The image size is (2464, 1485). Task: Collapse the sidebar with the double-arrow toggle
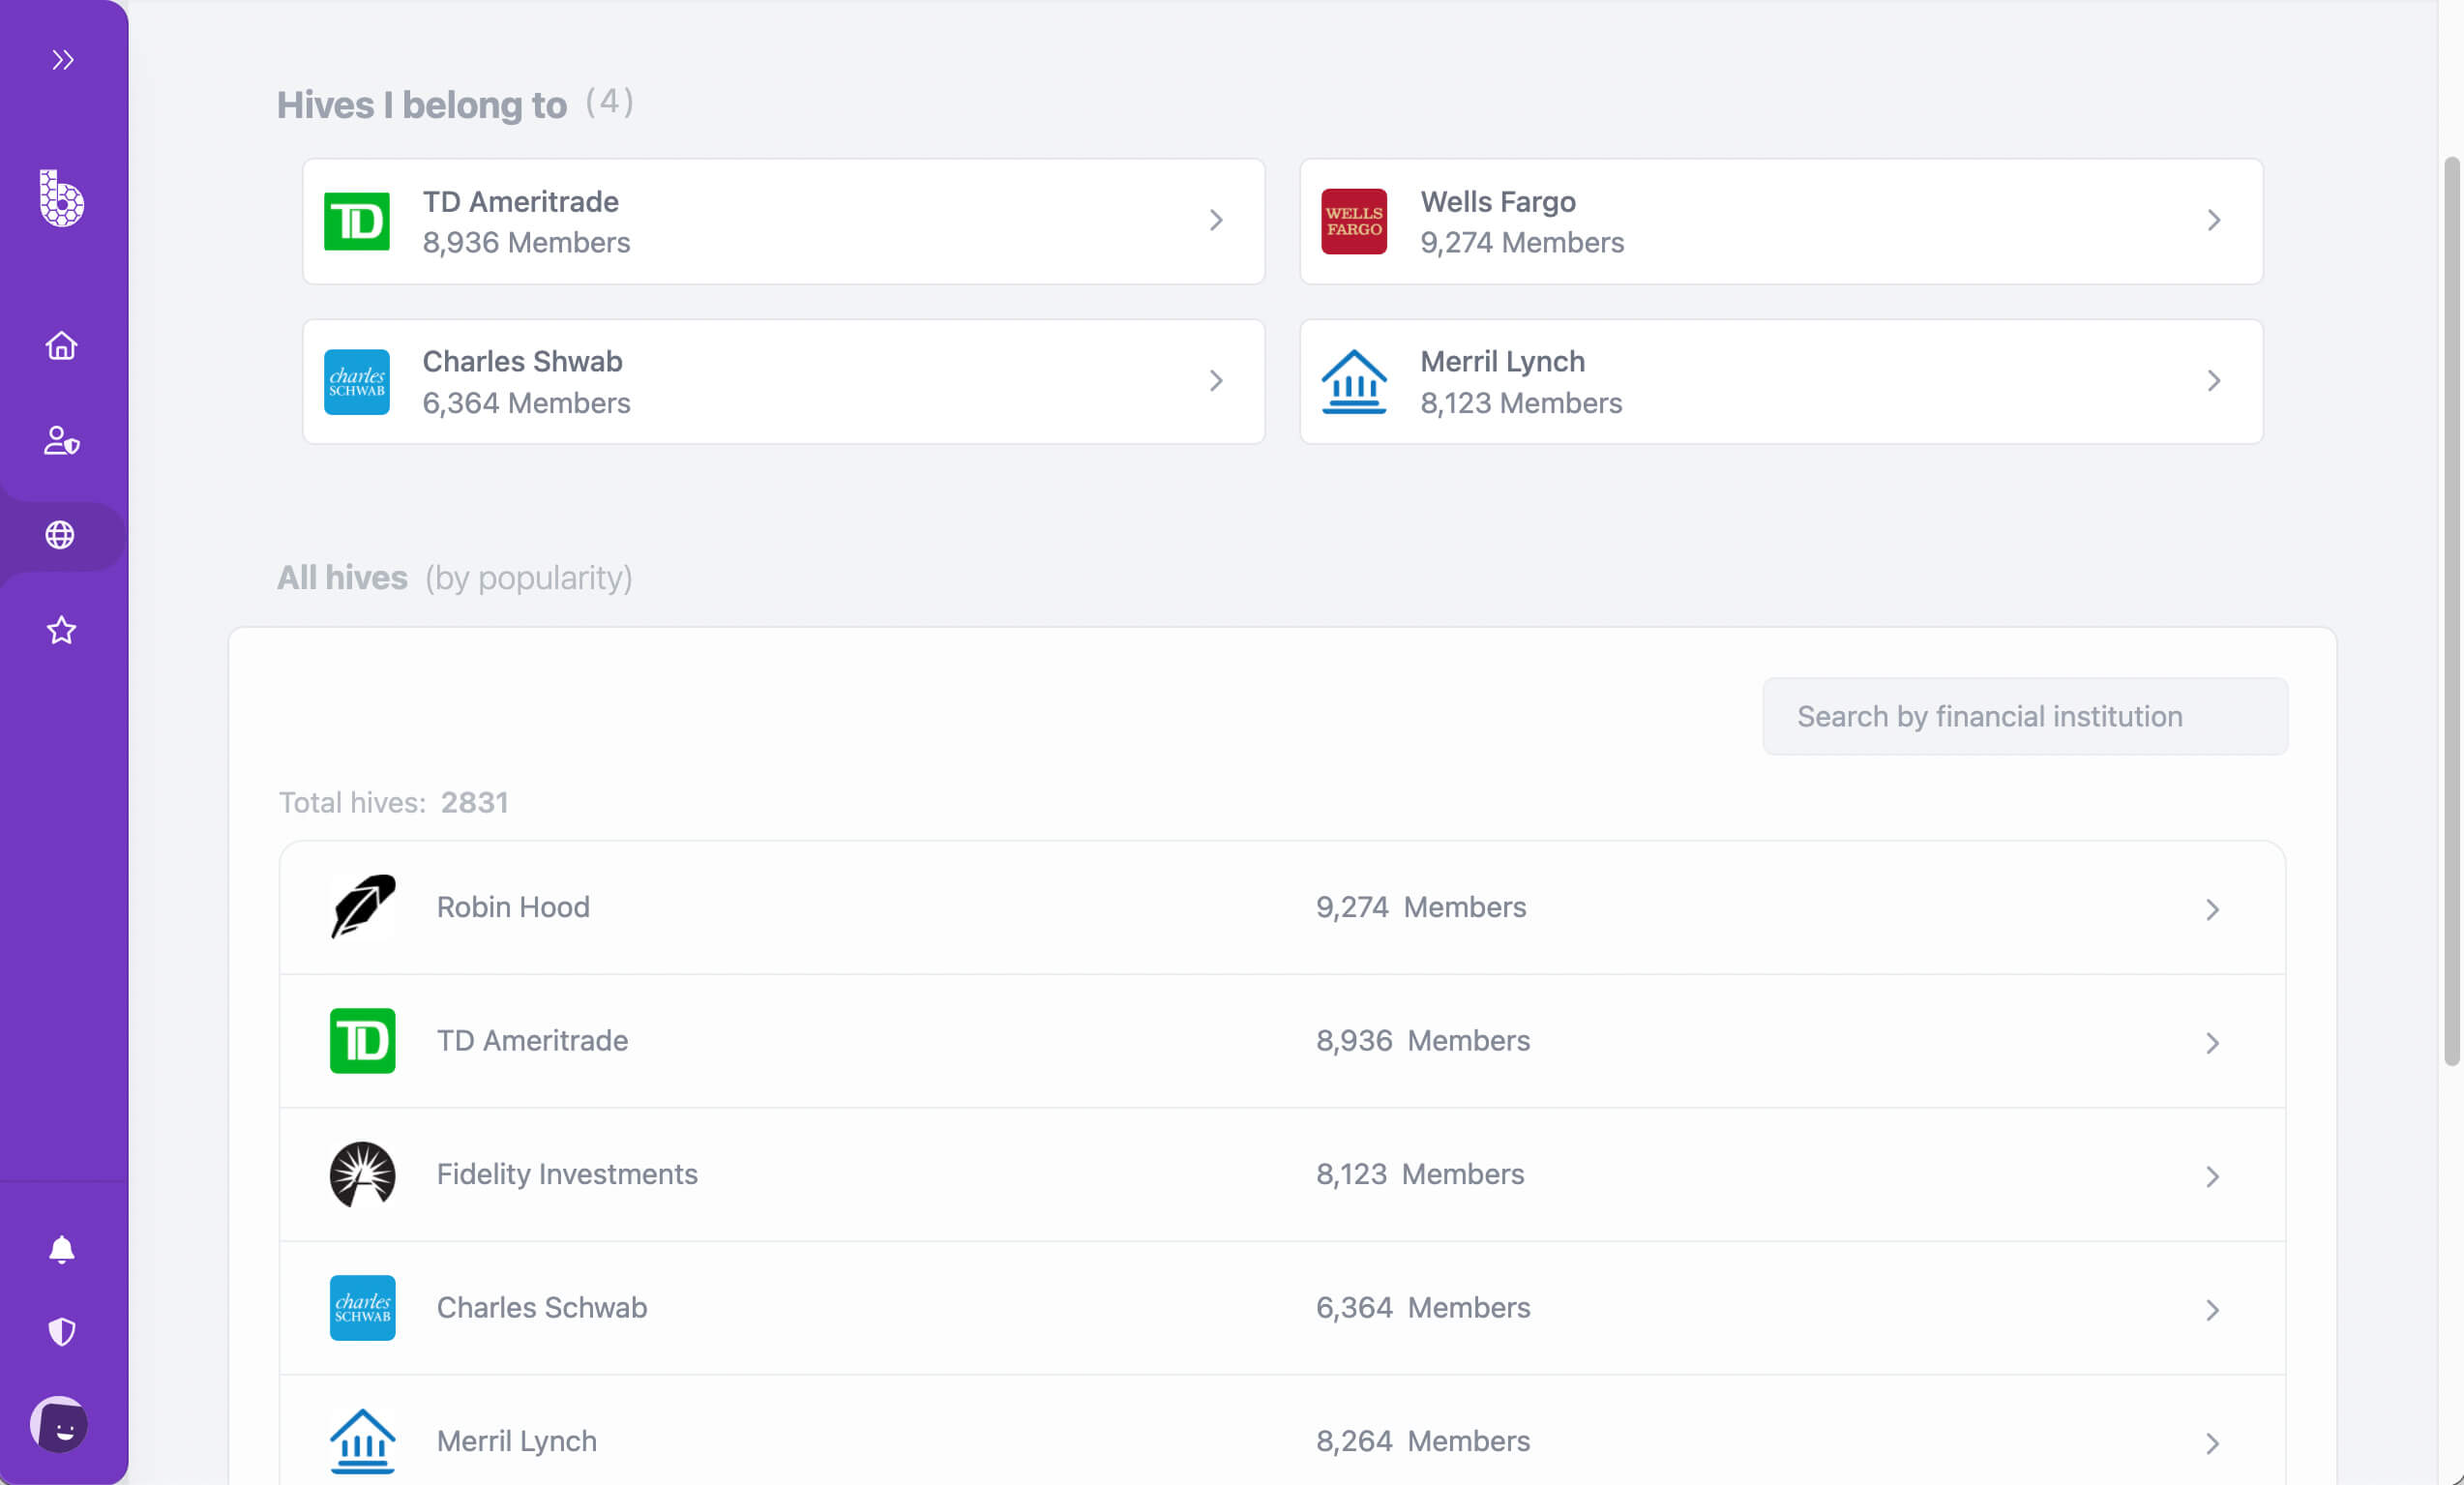coord(63,59)
